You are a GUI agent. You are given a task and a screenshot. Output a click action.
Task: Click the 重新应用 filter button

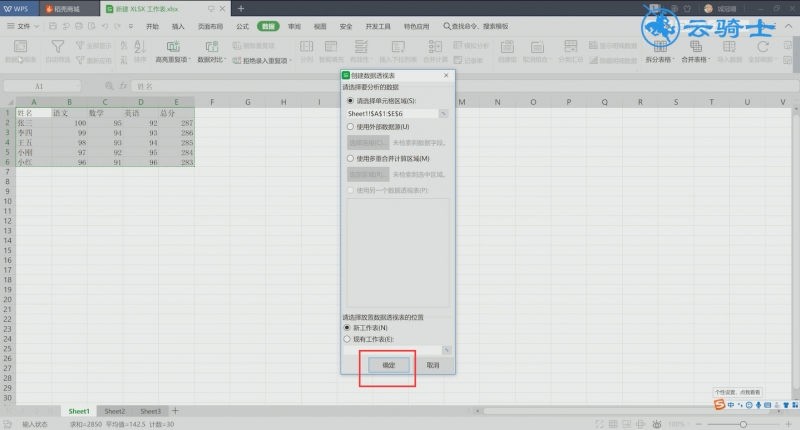pyautogui.click(x=93, y=60)
